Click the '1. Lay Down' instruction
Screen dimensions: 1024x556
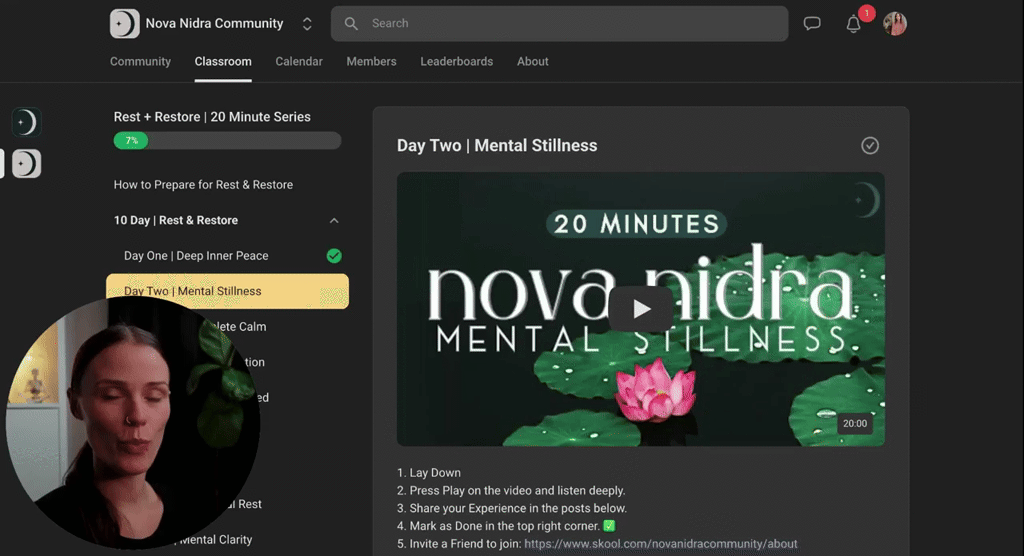tap(428, 472)
